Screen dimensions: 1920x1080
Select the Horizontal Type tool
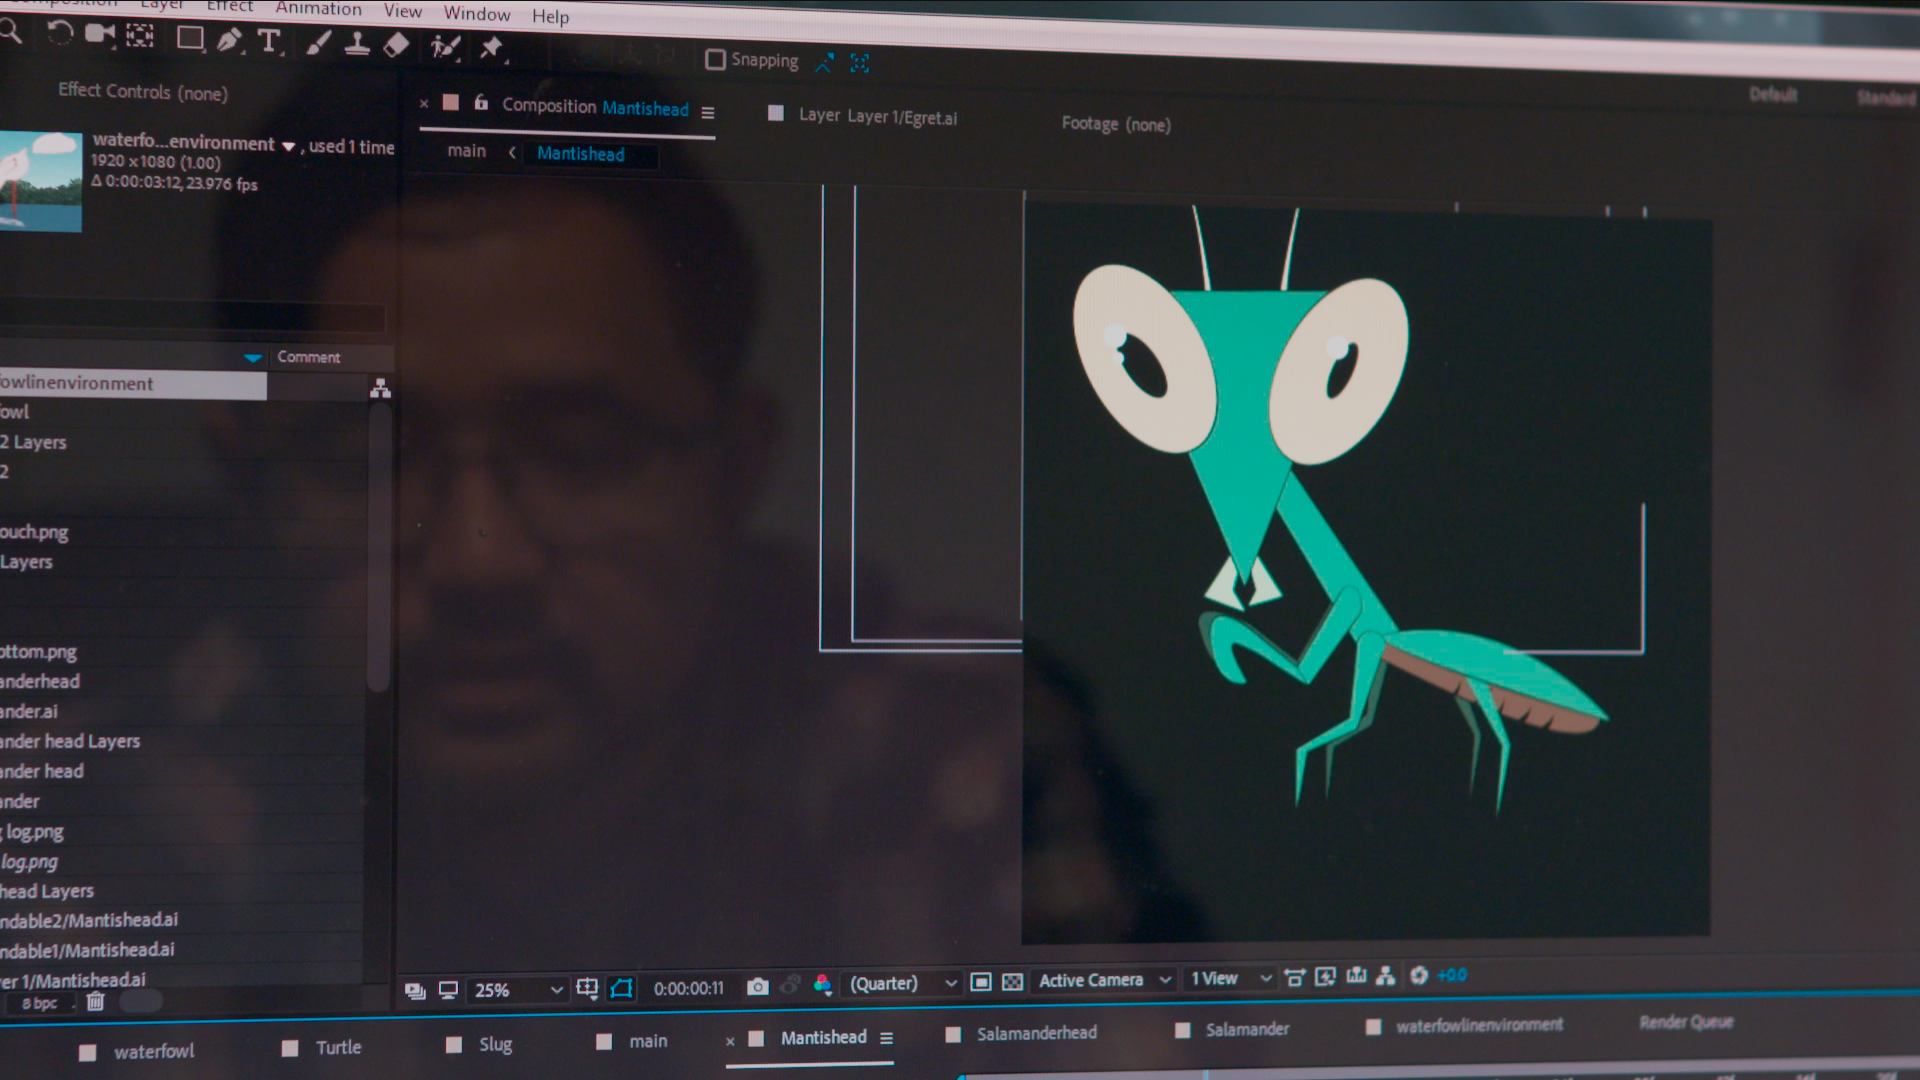[x=268, y=42]
